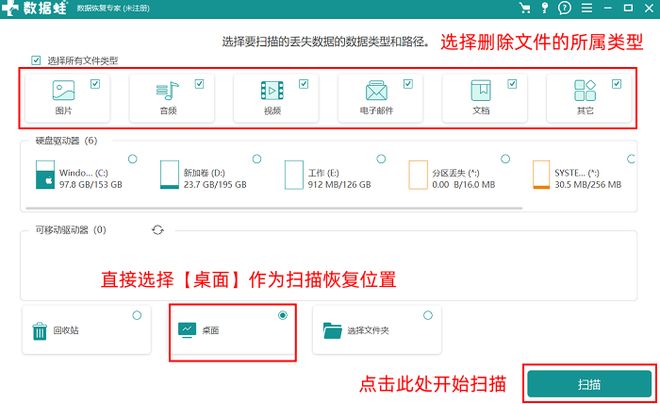Click the 选择文件夹 folder icon
The image size is (660, 404).
(332, 330)
